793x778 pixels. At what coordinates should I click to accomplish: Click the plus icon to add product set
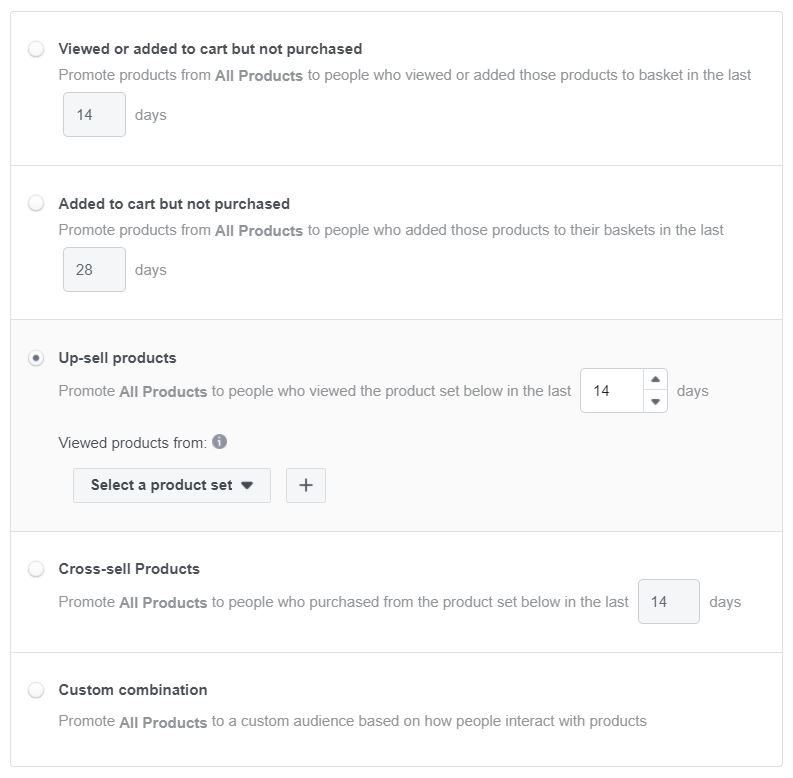click(x=305, y=485)
